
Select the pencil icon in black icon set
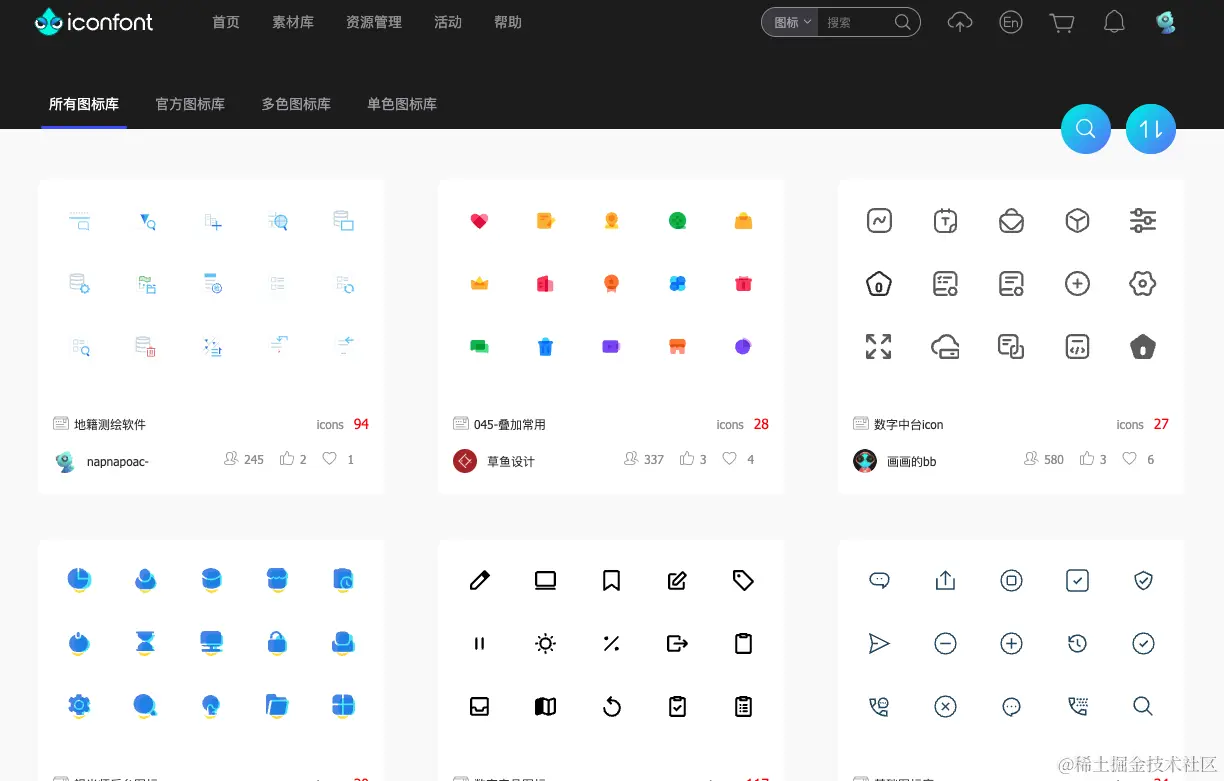479,580
